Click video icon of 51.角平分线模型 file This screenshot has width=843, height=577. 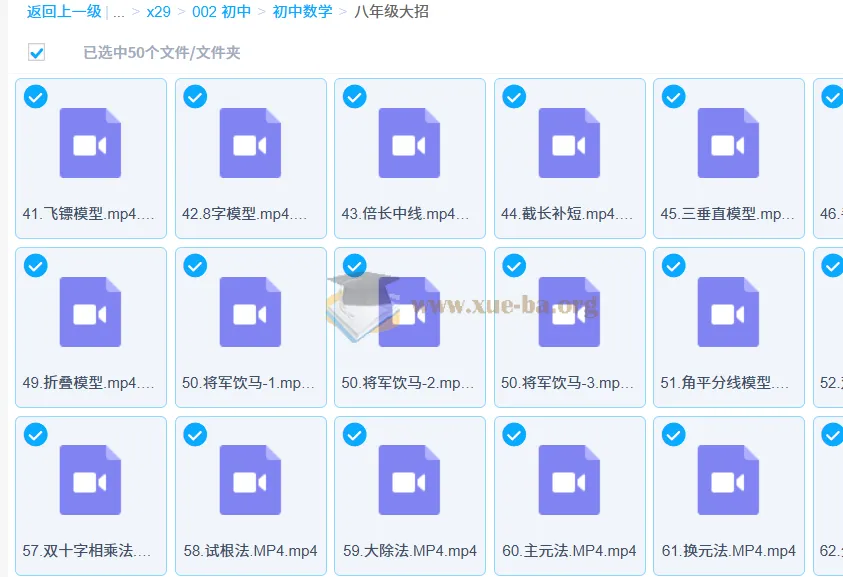click(728, 312)
